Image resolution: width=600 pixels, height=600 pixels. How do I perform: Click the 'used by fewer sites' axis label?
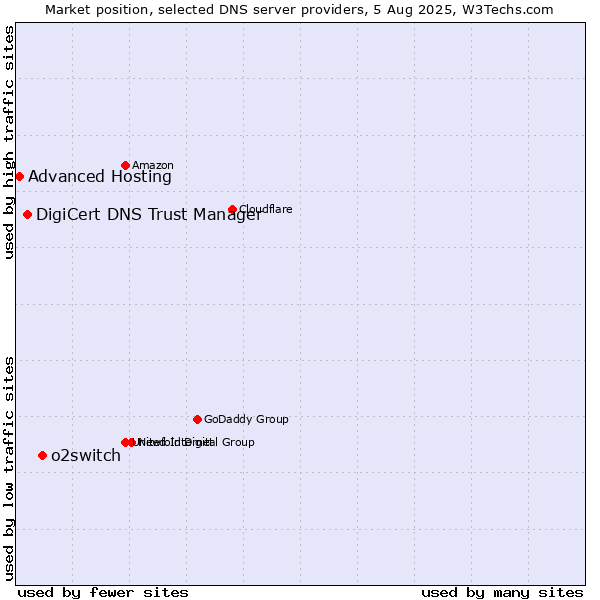click(103, 593)
